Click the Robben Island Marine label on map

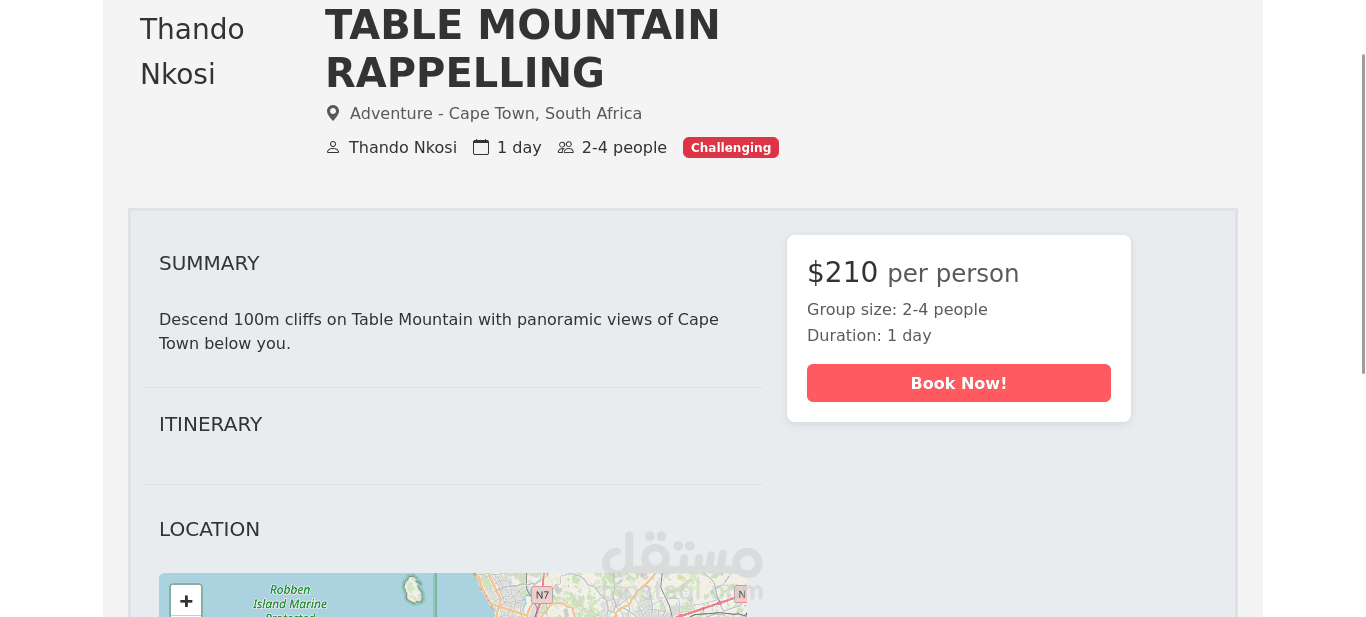pos(290,597)
